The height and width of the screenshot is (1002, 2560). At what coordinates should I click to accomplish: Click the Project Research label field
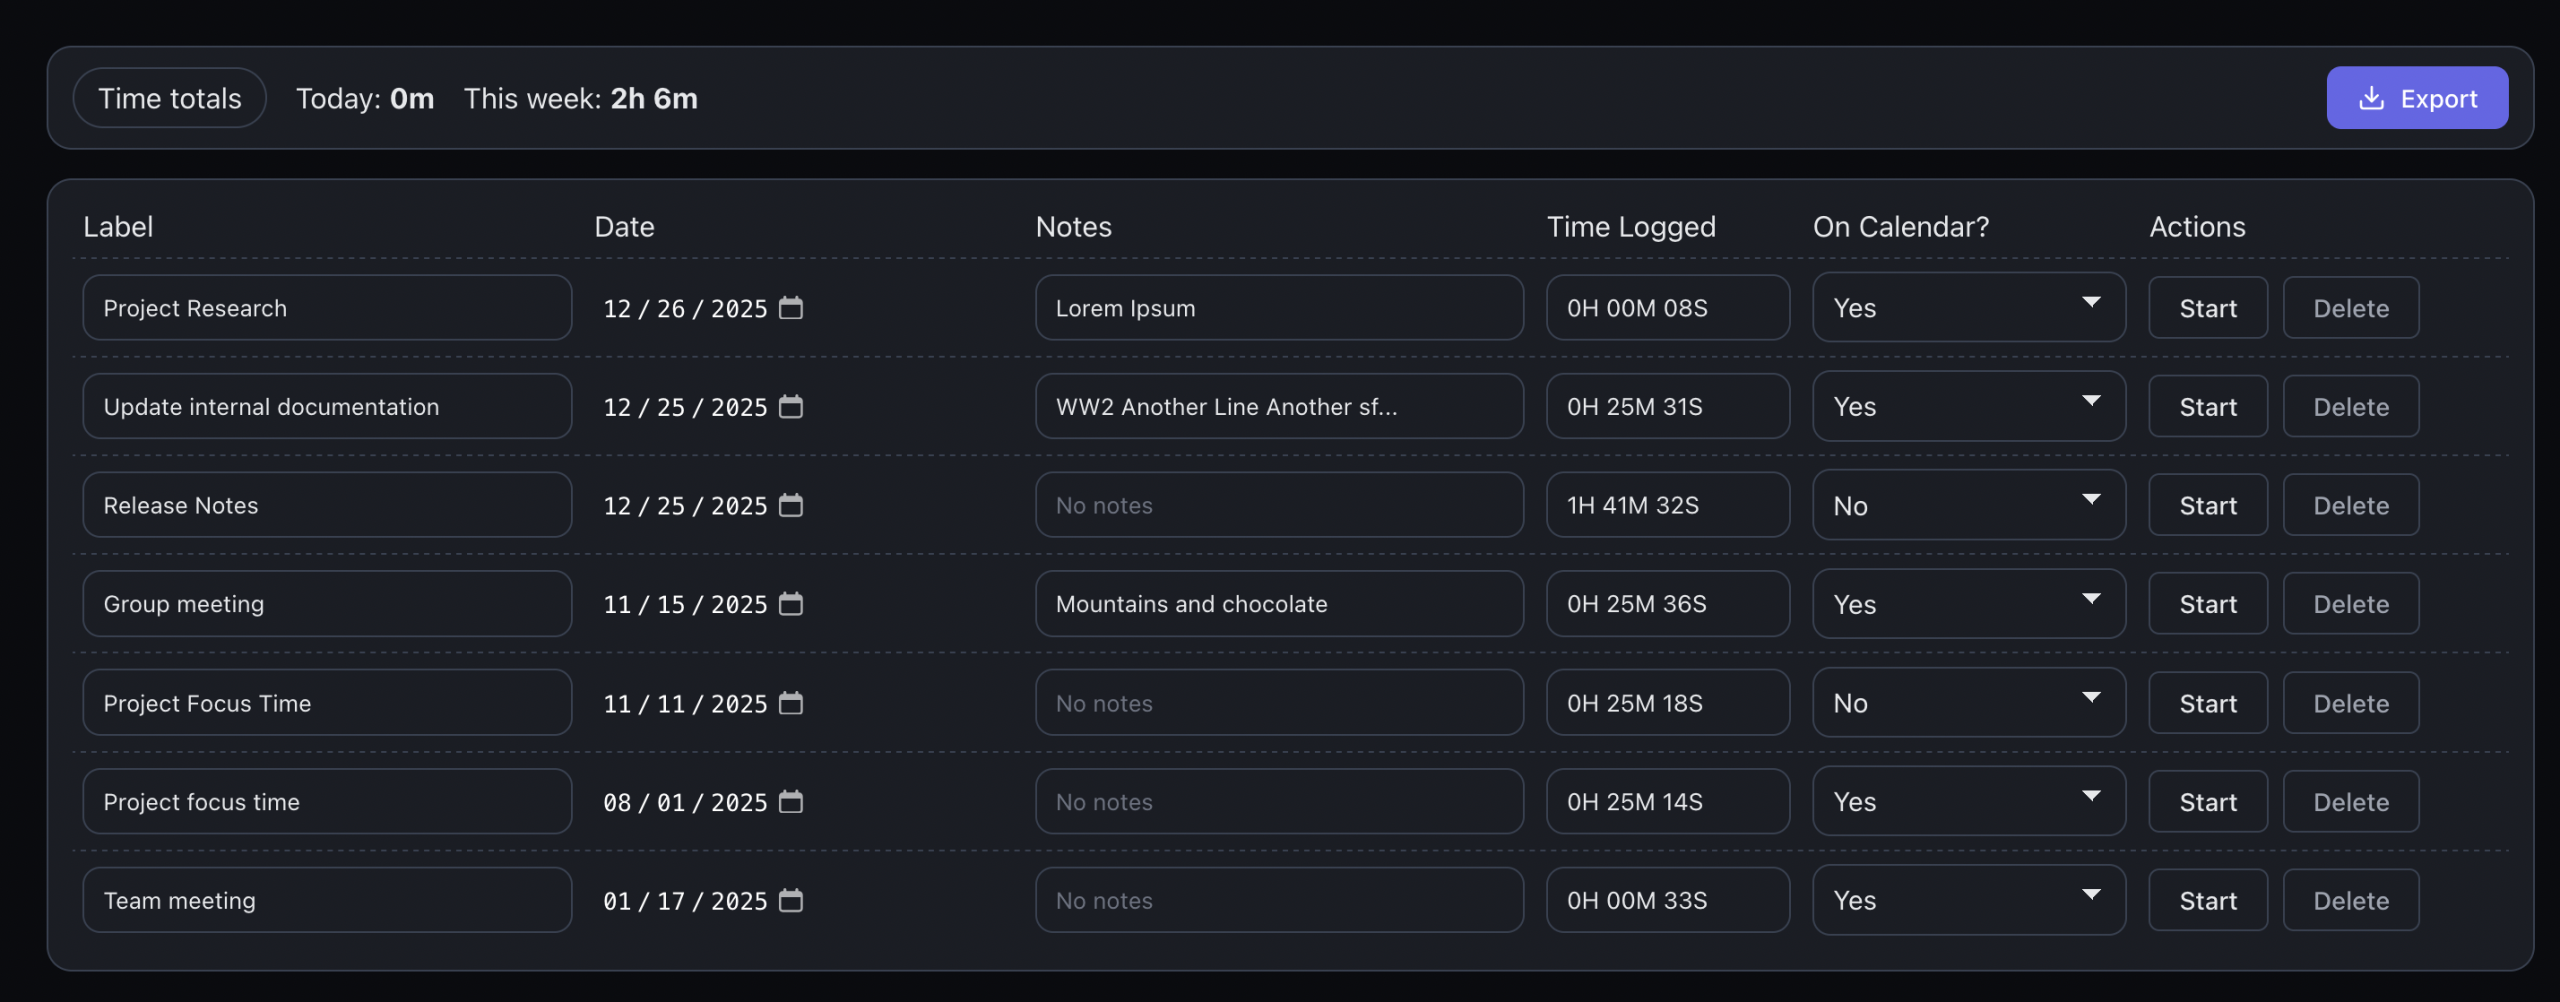coord(327,307)
